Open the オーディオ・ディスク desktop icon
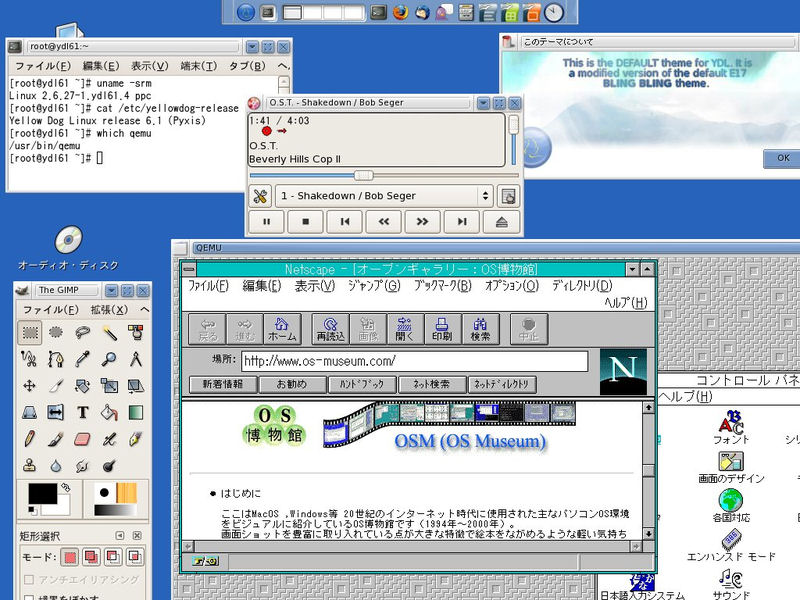The width and height of the screenshot is (800, 600). coord(68,248)
